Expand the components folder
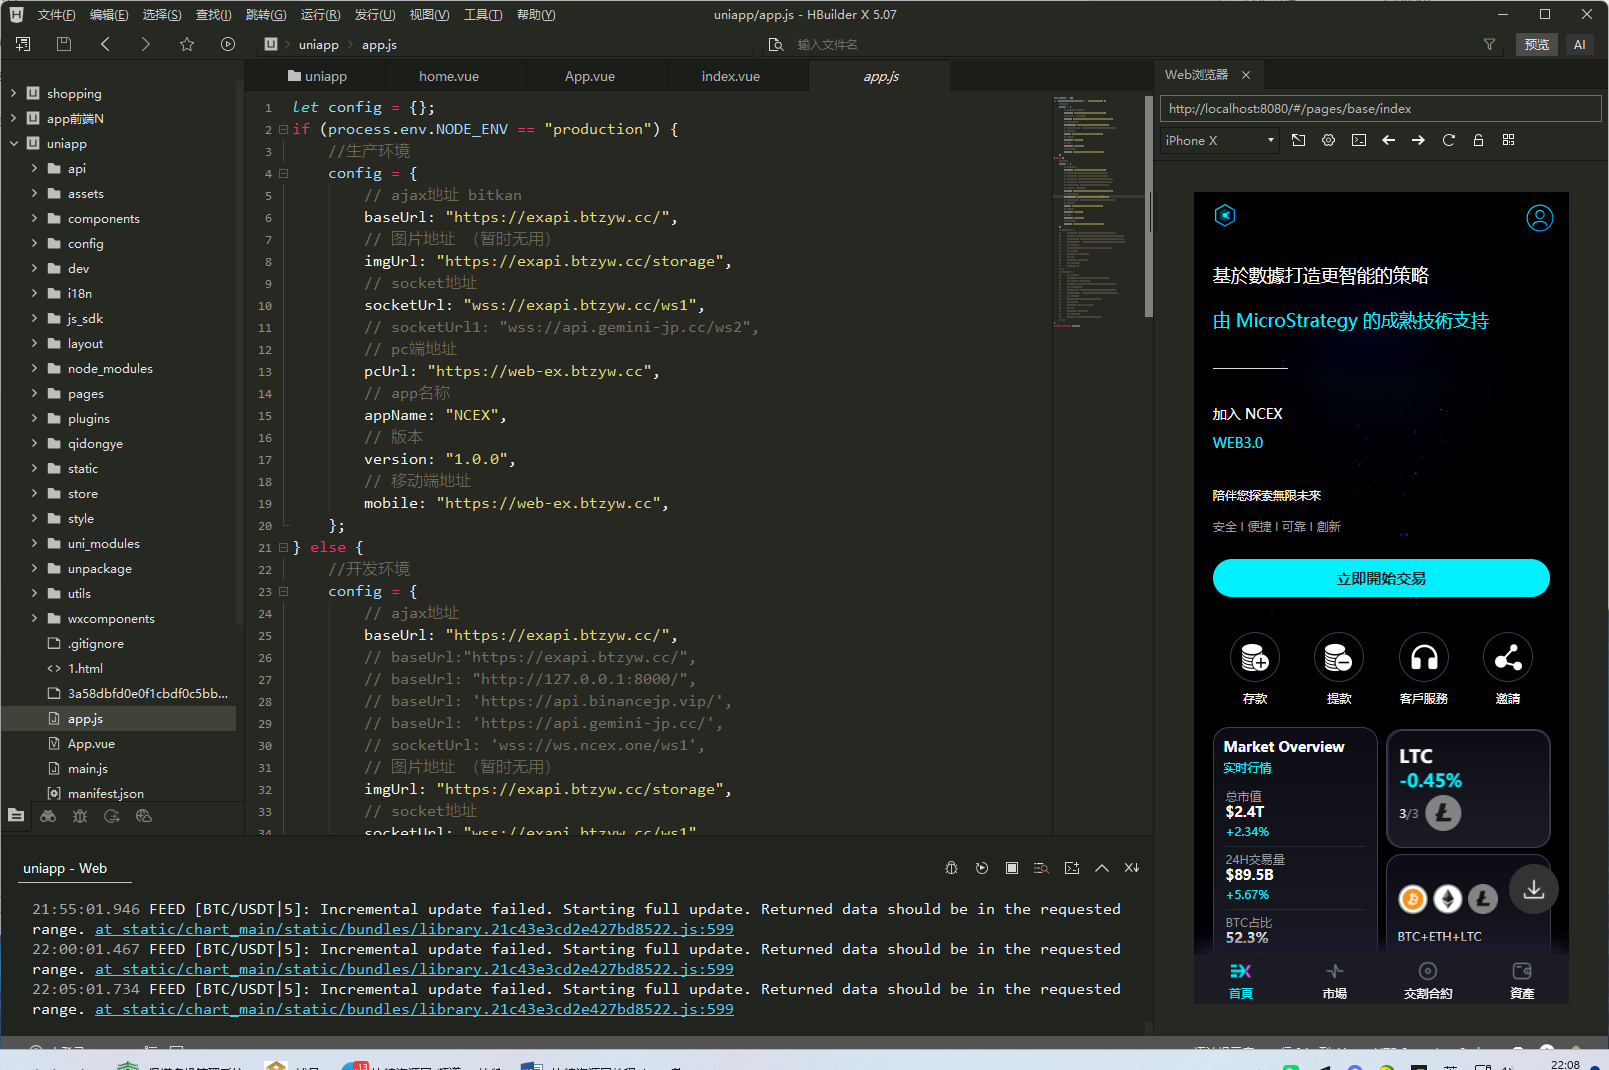The width and height of the screenshot is (1609, 1070). (34, 218)
